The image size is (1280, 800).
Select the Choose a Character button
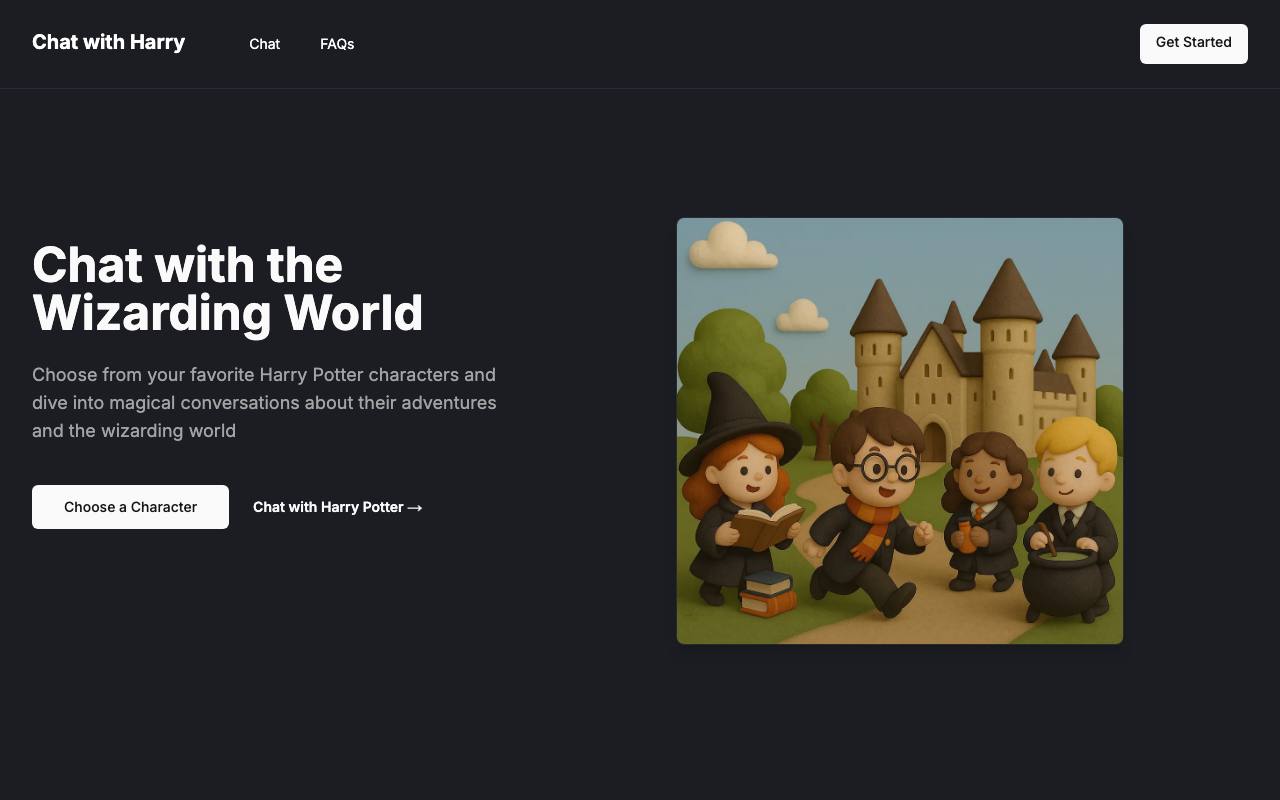pyautogui.click(x=130, y=507)
